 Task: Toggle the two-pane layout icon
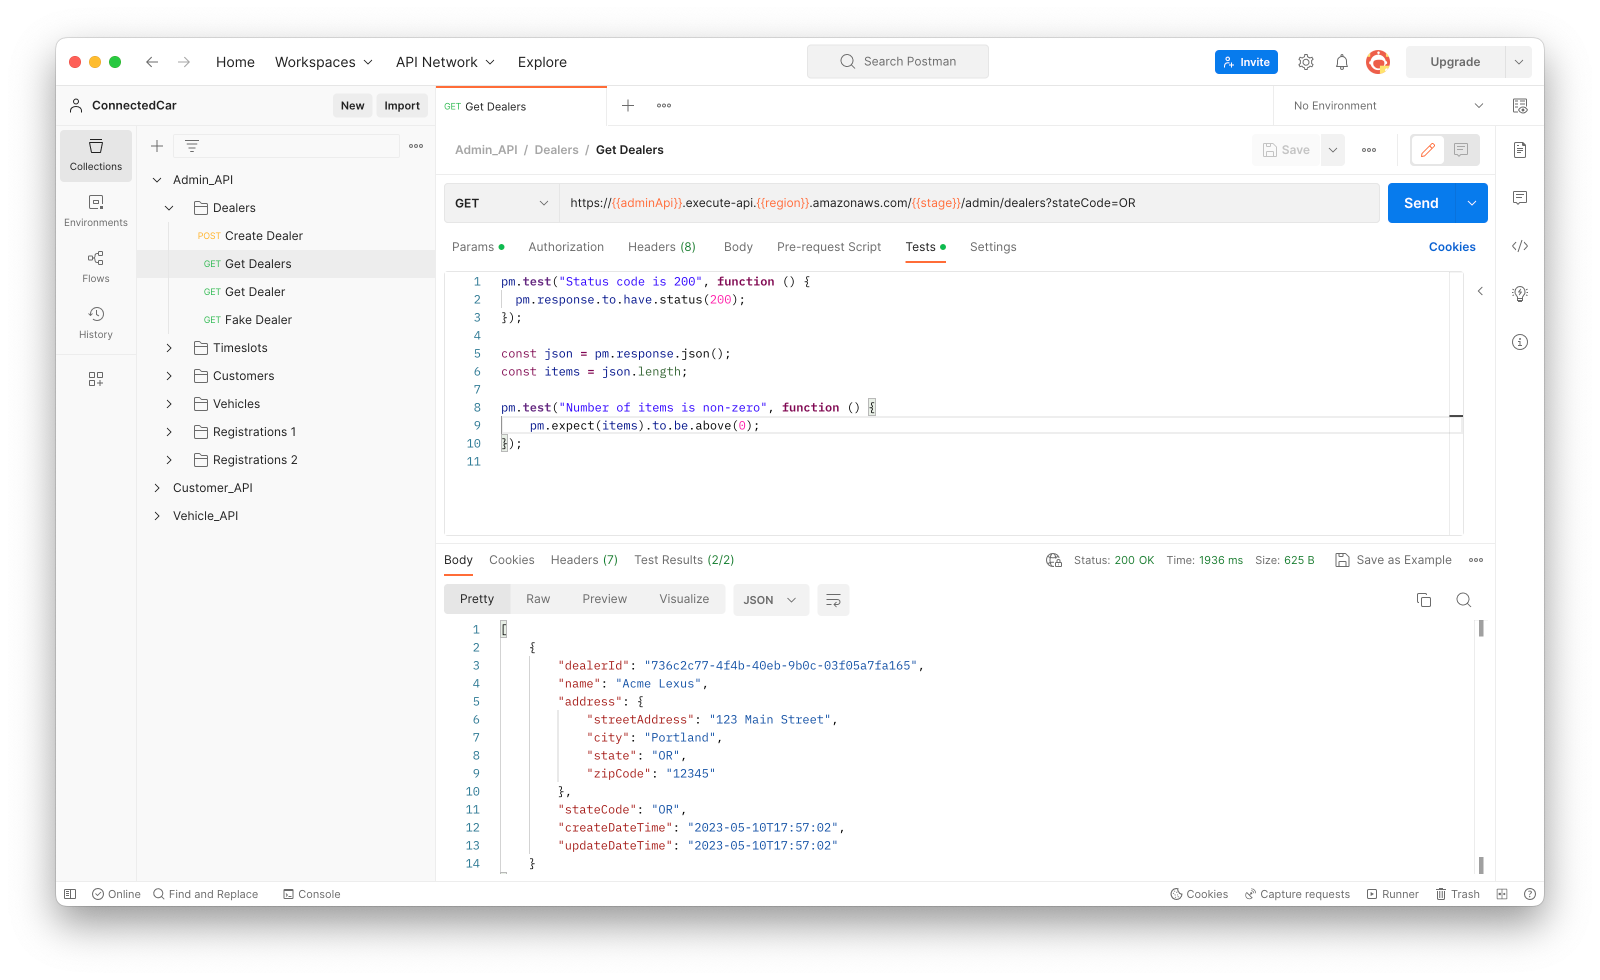(1502, 894)
